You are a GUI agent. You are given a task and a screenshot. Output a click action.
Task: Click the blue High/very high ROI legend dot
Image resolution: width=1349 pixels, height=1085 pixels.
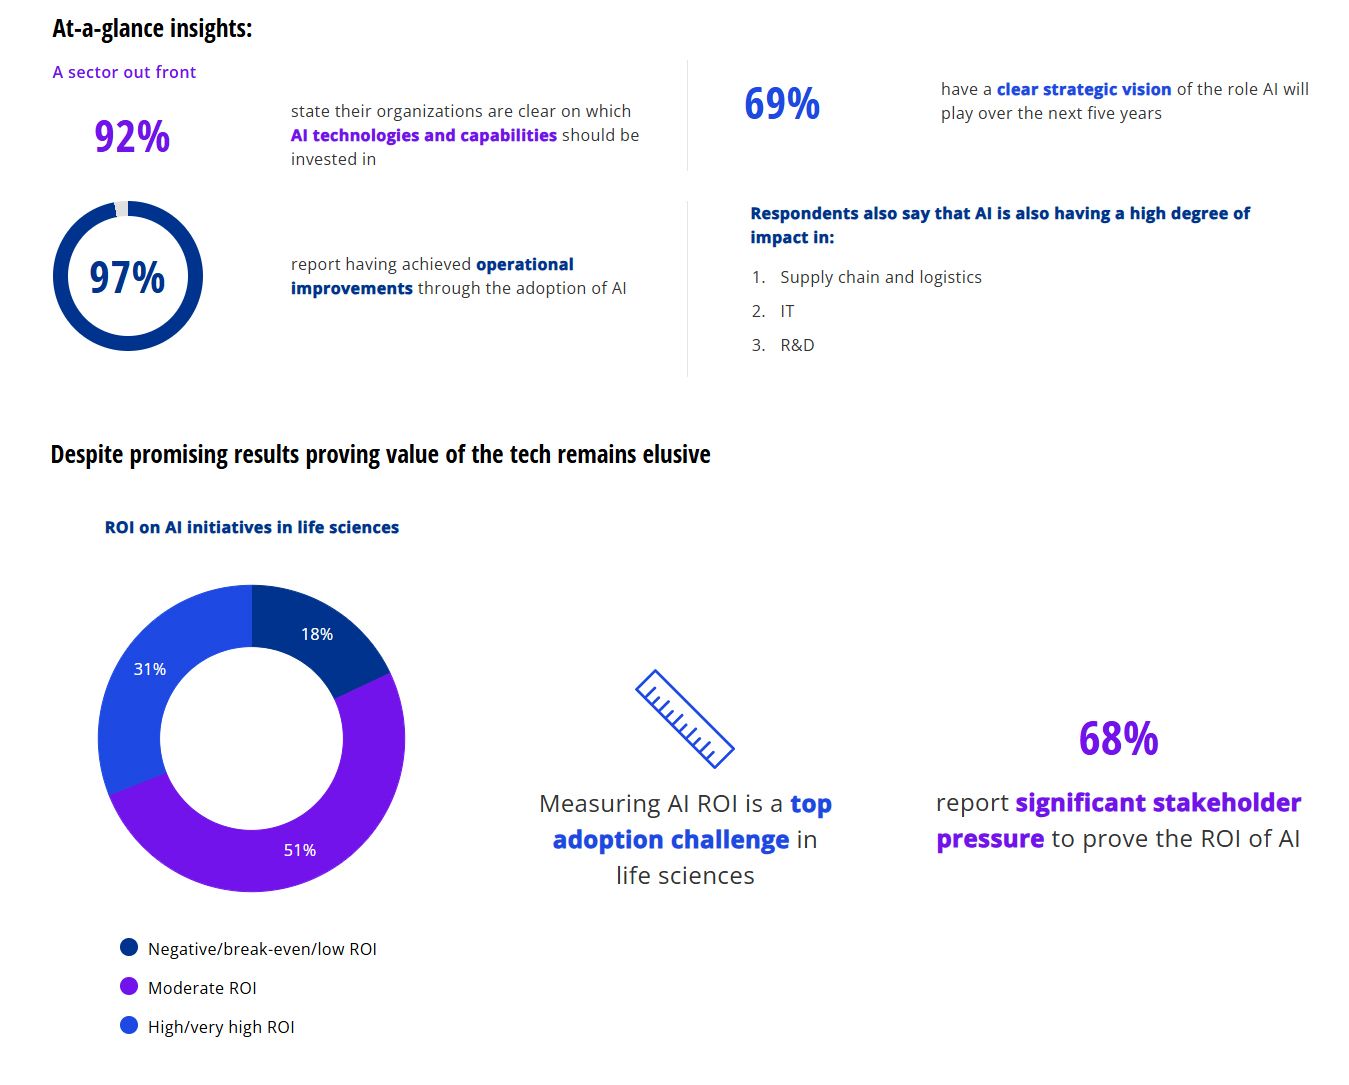[129, 1025]
